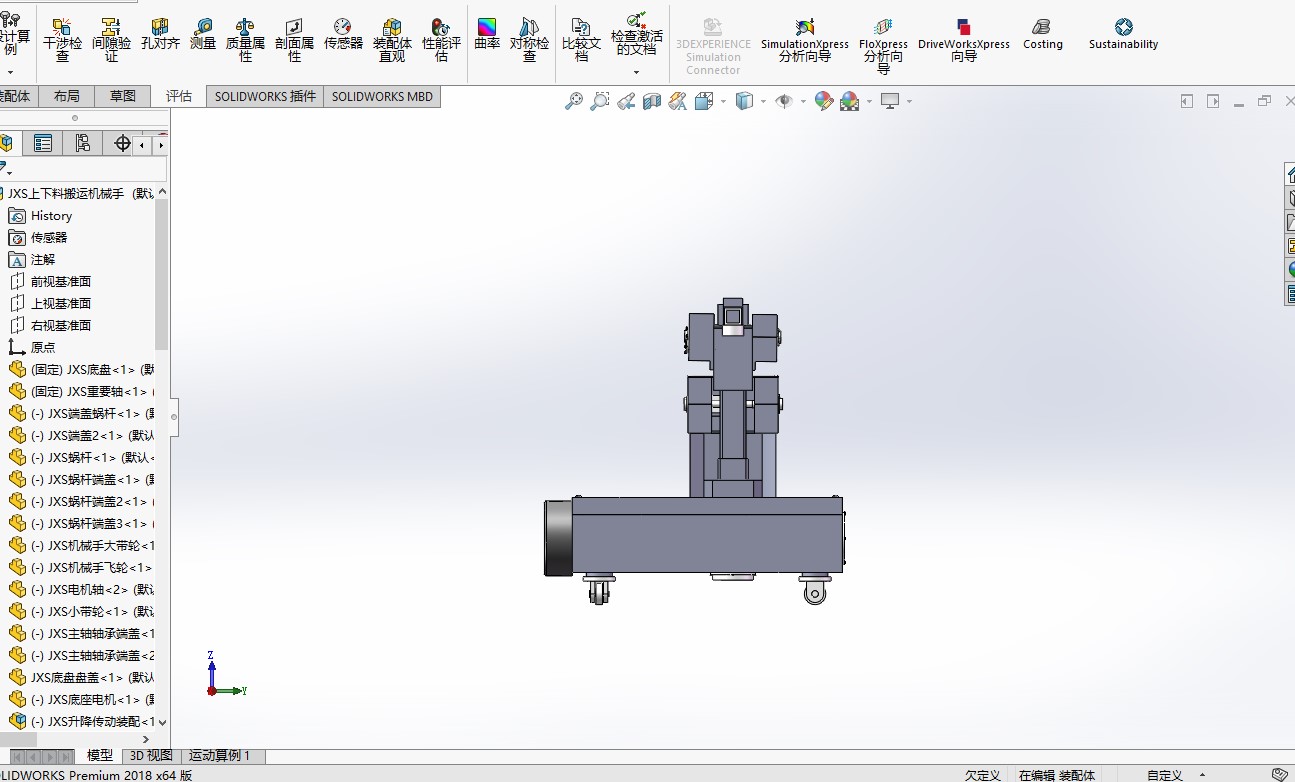This screenshot has height=782, width=1295.
Task: Open the Dynamic Annotation Views icon
Action: (x=678, y=101)
